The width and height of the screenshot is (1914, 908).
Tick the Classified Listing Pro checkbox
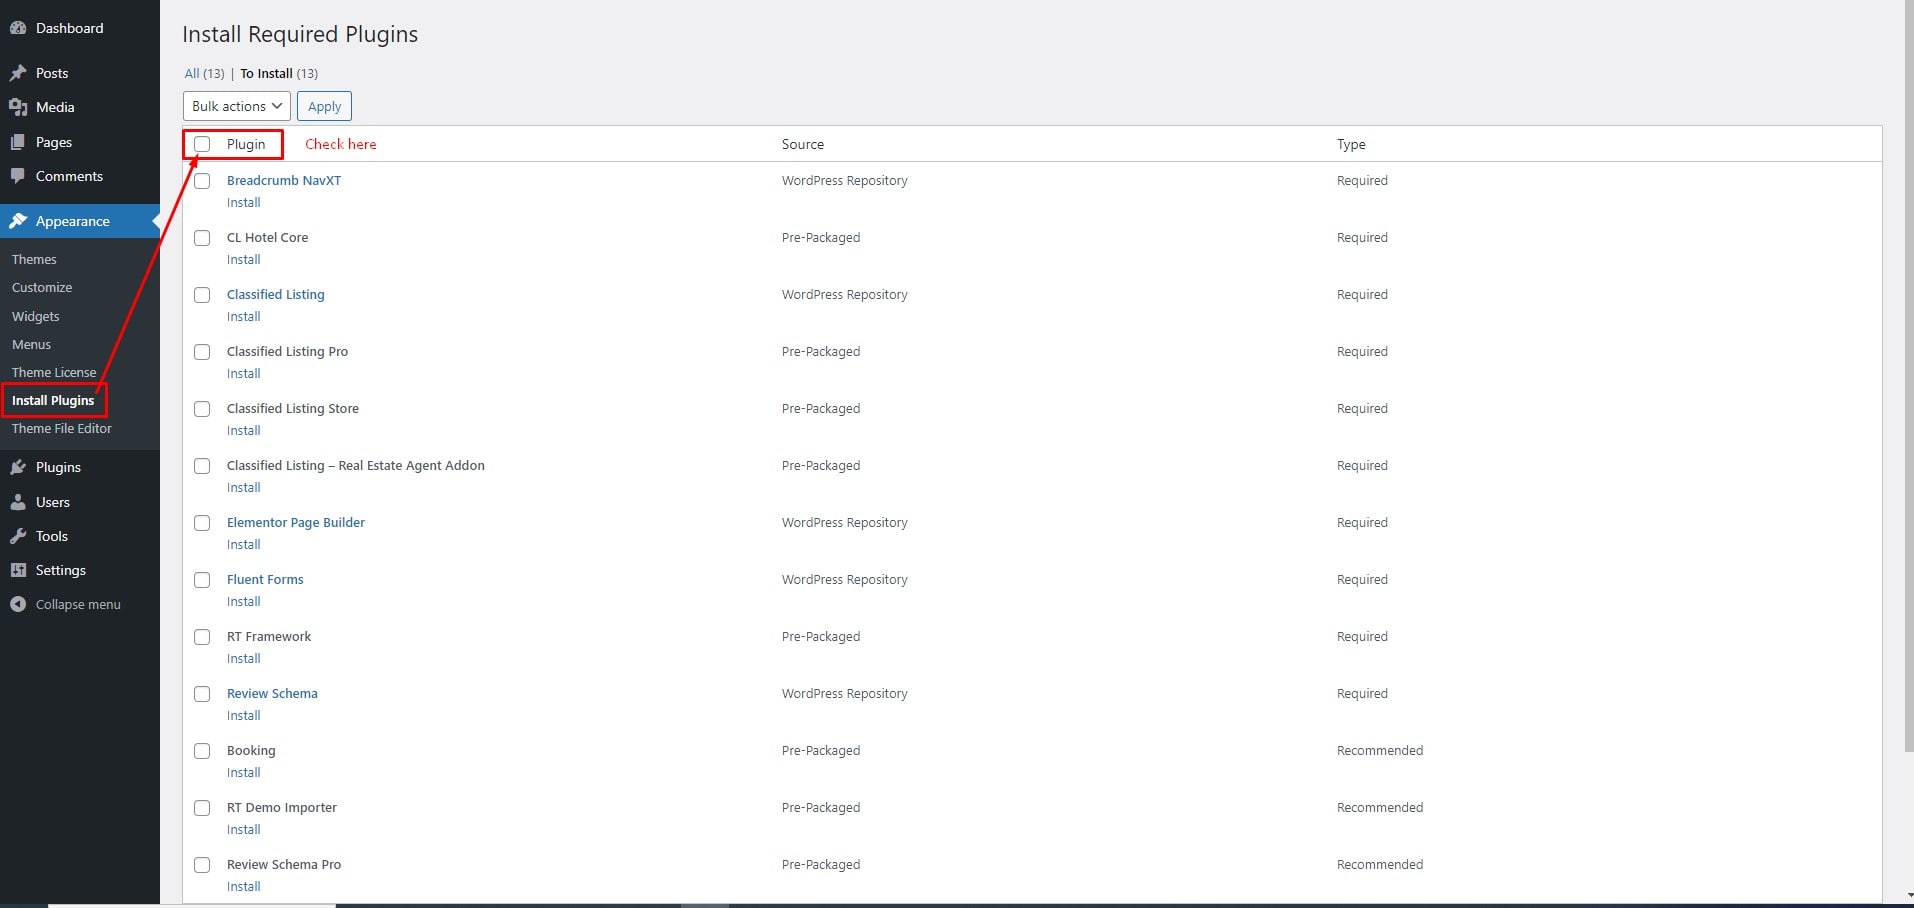tap(202, 352)
